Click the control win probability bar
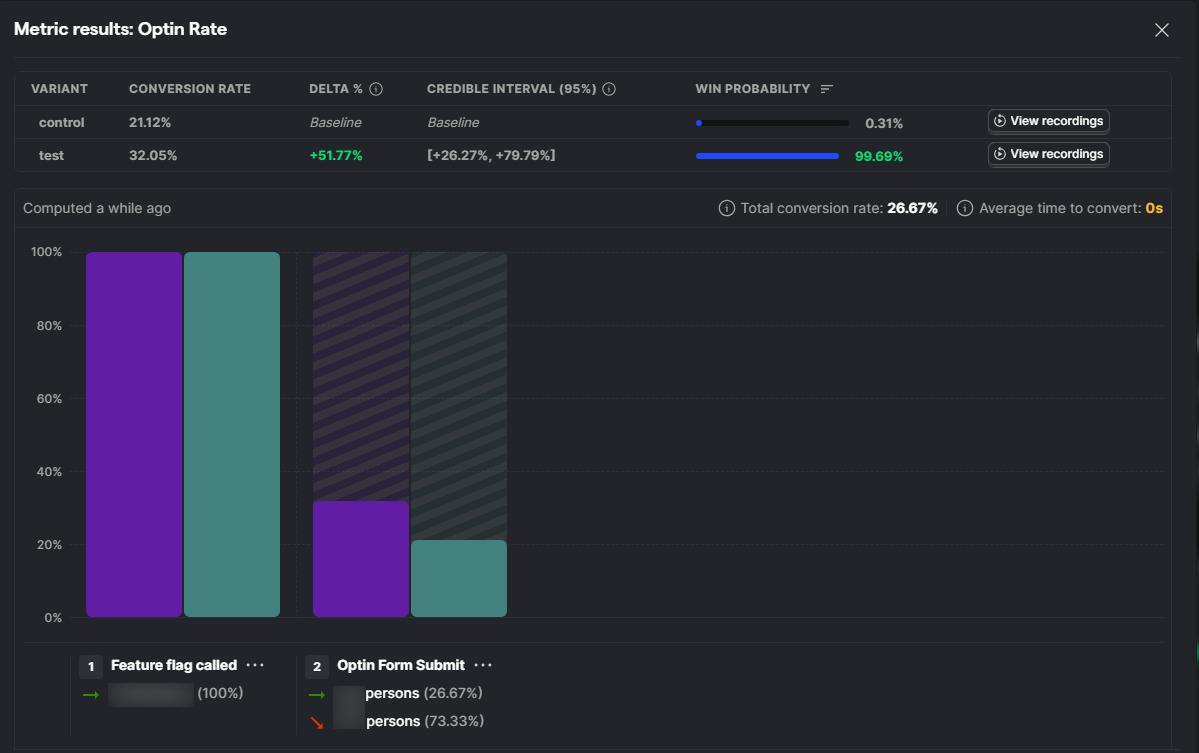1199x753 pixels. click(772, 123)
